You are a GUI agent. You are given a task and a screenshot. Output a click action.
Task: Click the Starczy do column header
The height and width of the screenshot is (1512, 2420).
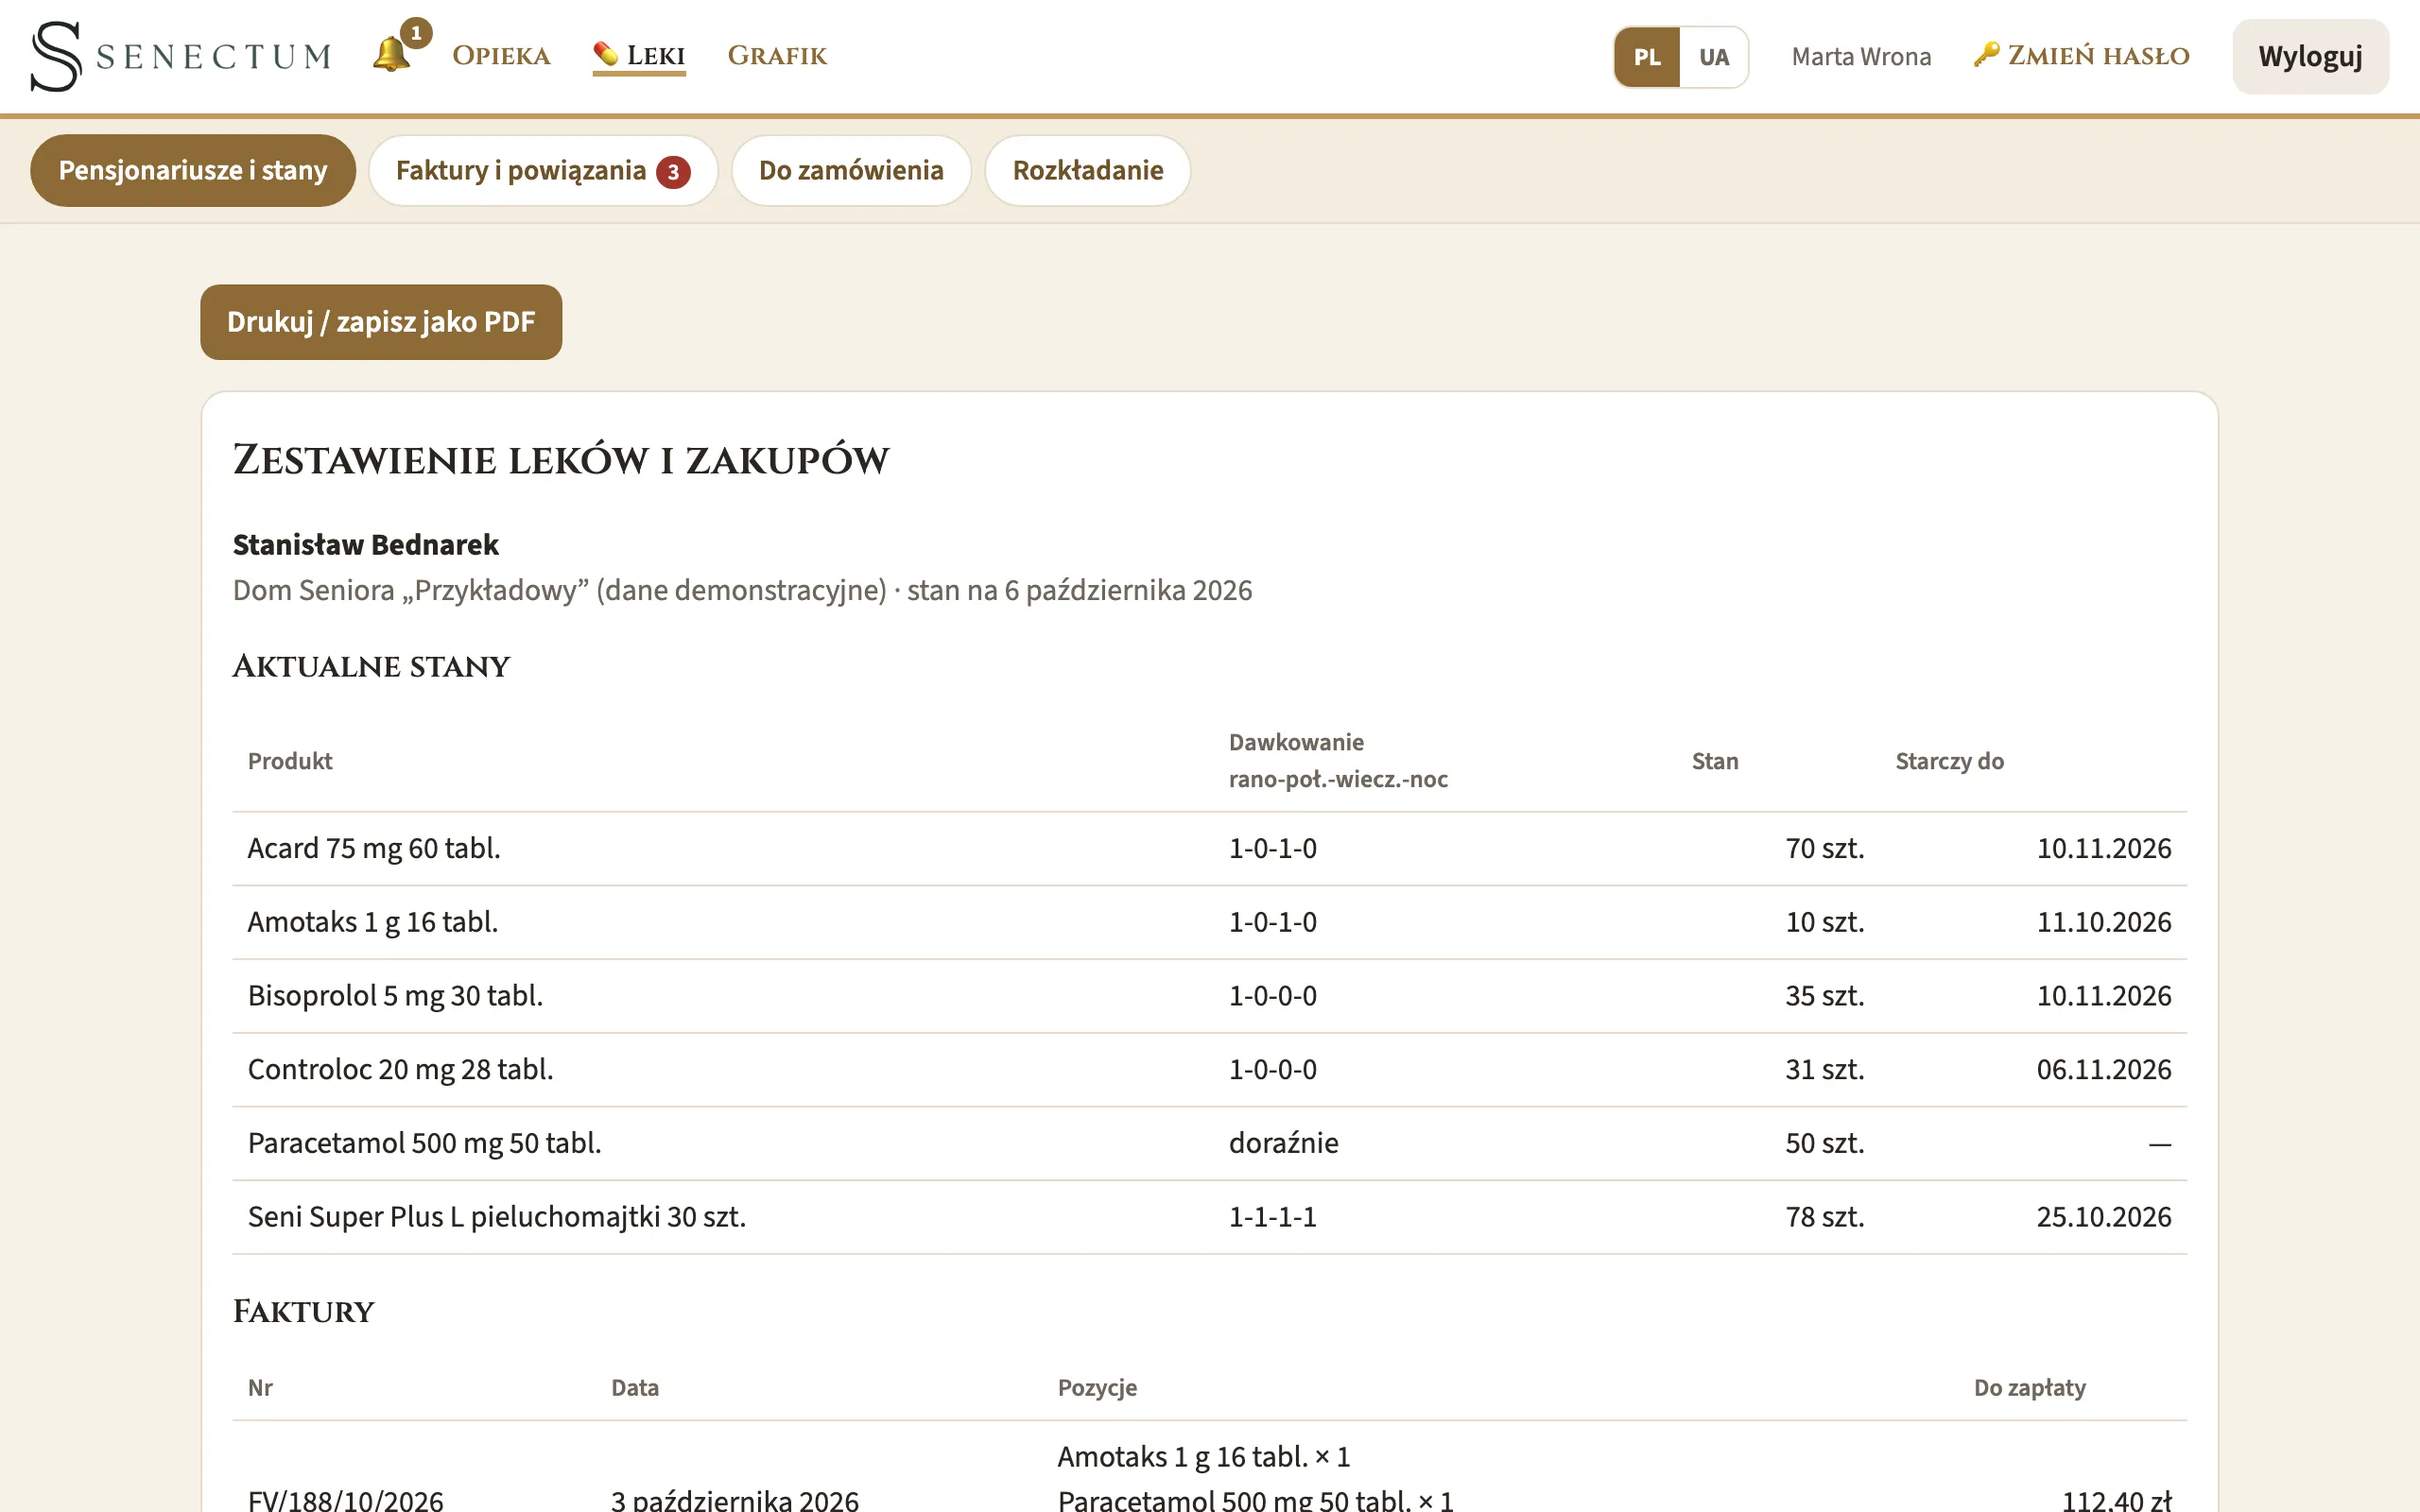point(1949,762)
